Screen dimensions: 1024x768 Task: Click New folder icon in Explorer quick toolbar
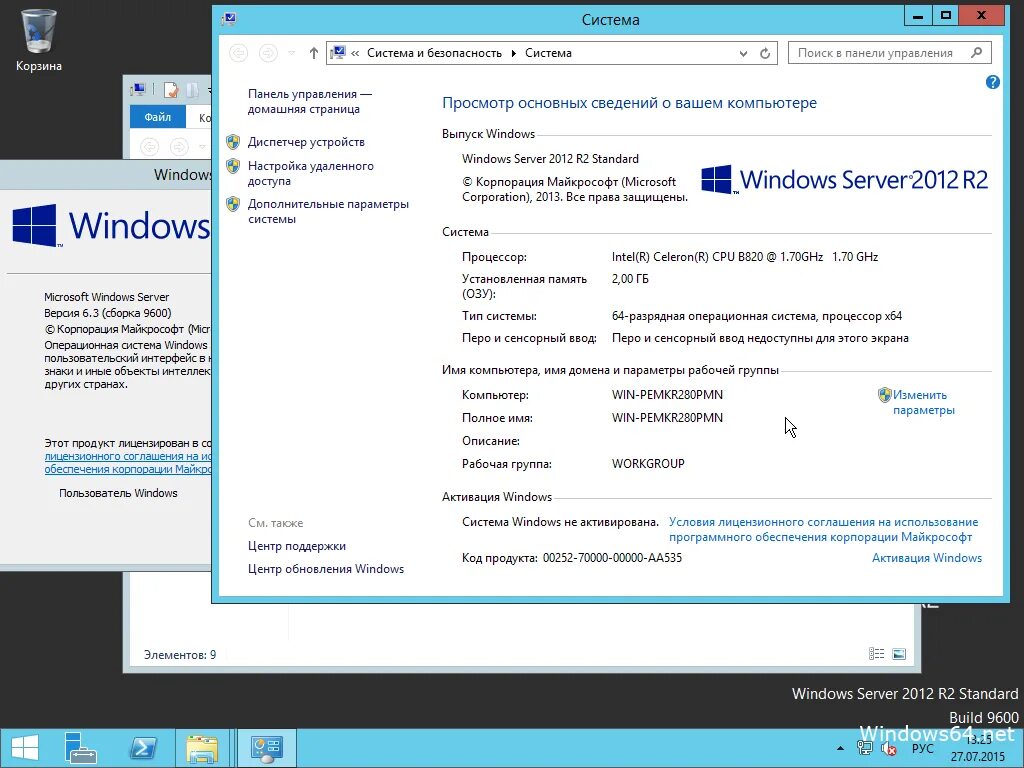192,90
